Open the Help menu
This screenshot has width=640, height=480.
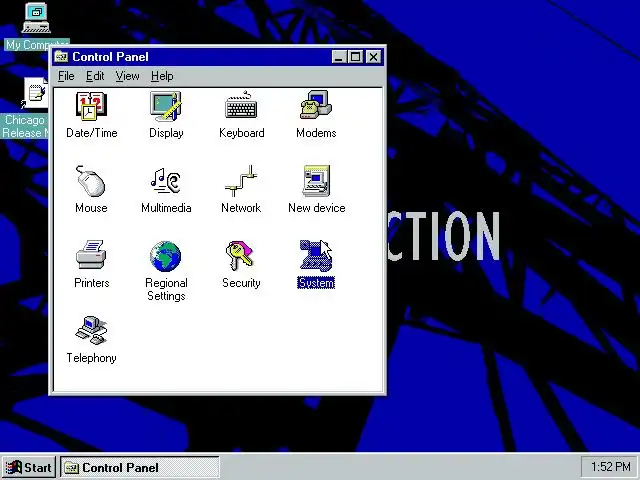(162, 76)
